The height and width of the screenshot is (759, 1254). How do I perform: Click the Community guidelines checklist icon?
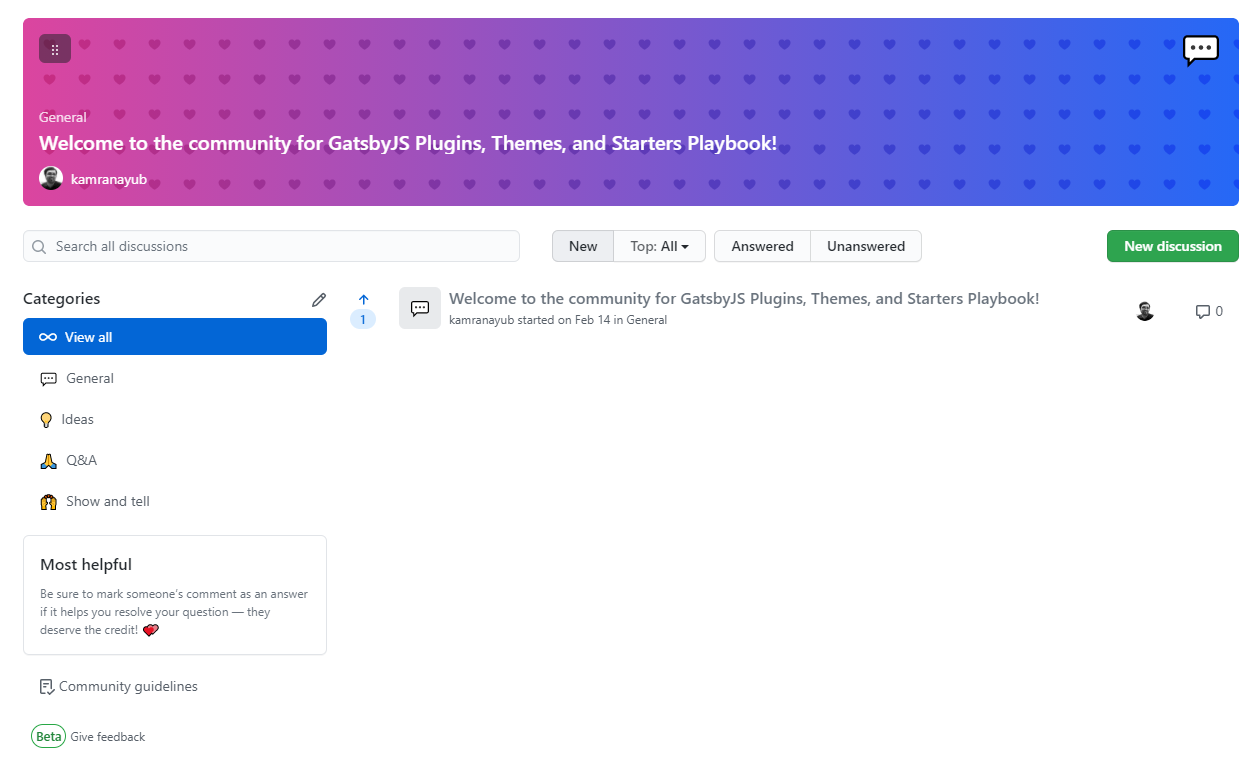(x=46, y=687)
